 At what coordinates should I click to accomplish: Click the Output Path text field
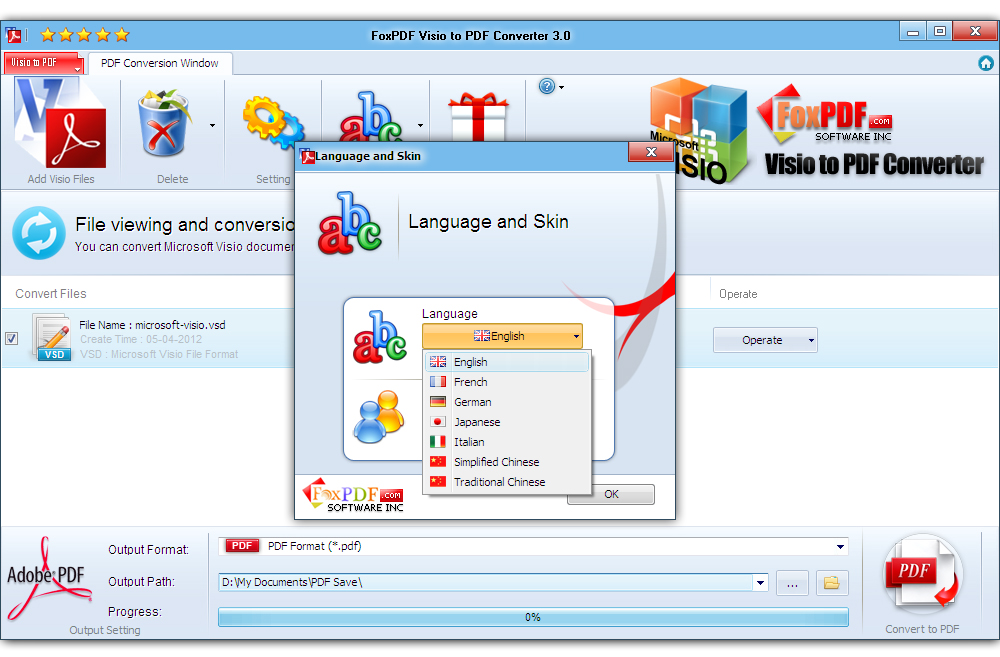pyautogui.click(x=486, y=582)
